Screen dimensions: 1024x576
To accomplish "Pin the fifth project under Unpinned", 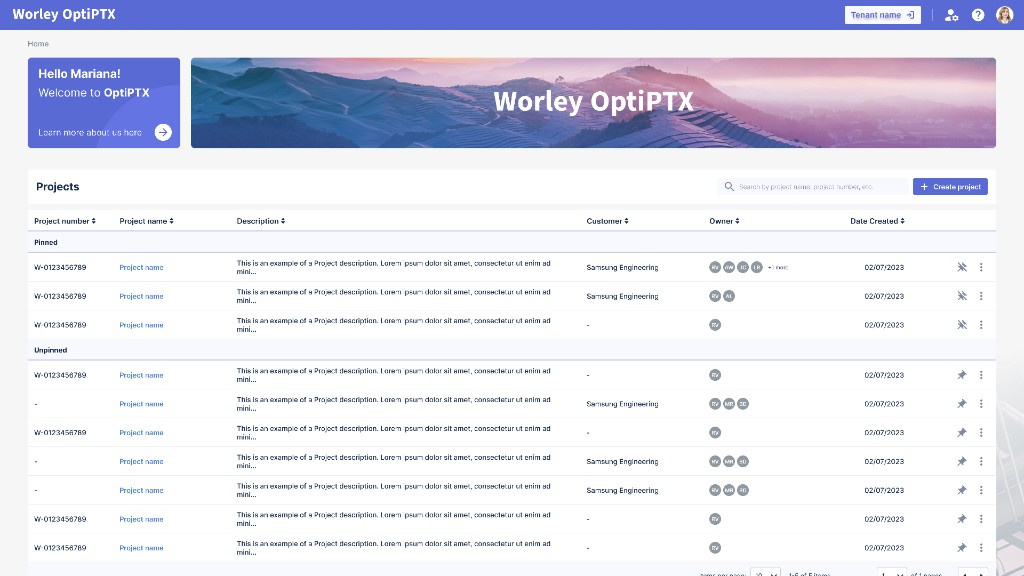I will pos(962,490).
